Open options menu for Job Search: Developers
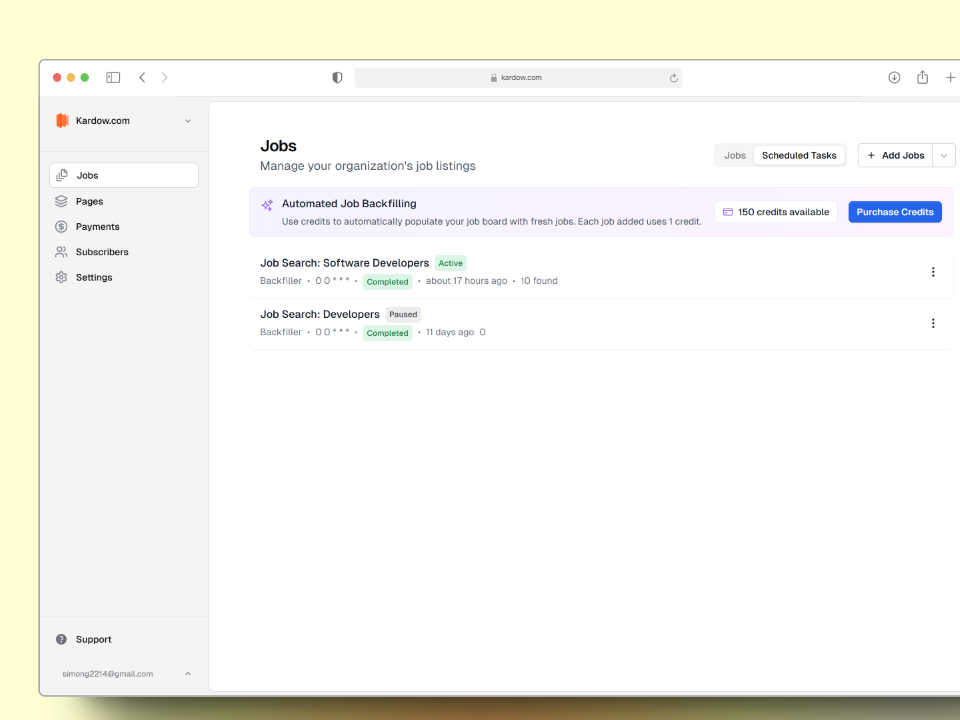The height and width of the screenshot is (720, 960). click(933, 323)
